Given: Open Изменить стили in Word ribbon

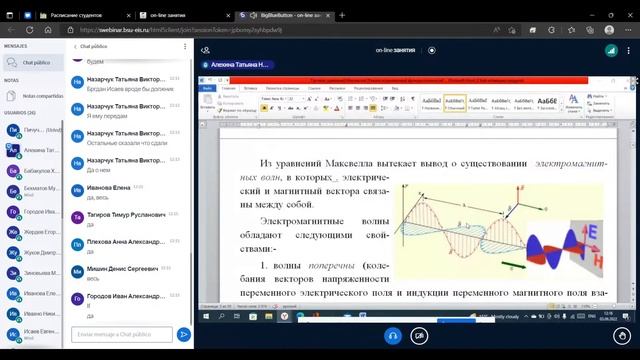Looking at the screenshot, I should point(573,104).
